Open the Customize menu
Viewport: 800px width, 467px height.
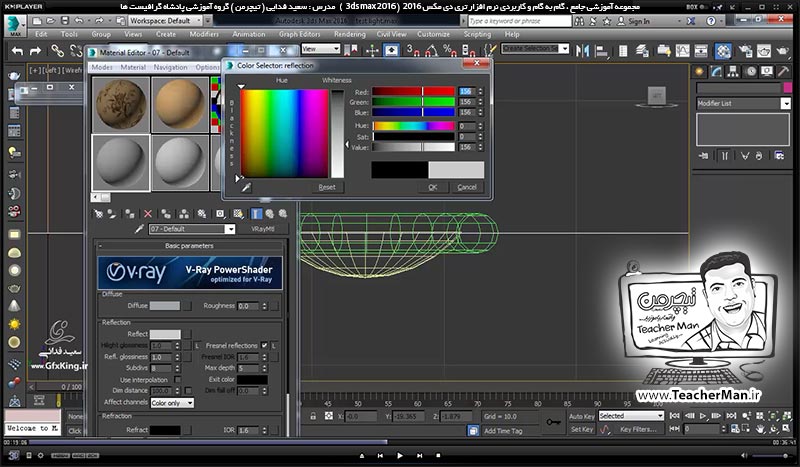coord(433,34)
